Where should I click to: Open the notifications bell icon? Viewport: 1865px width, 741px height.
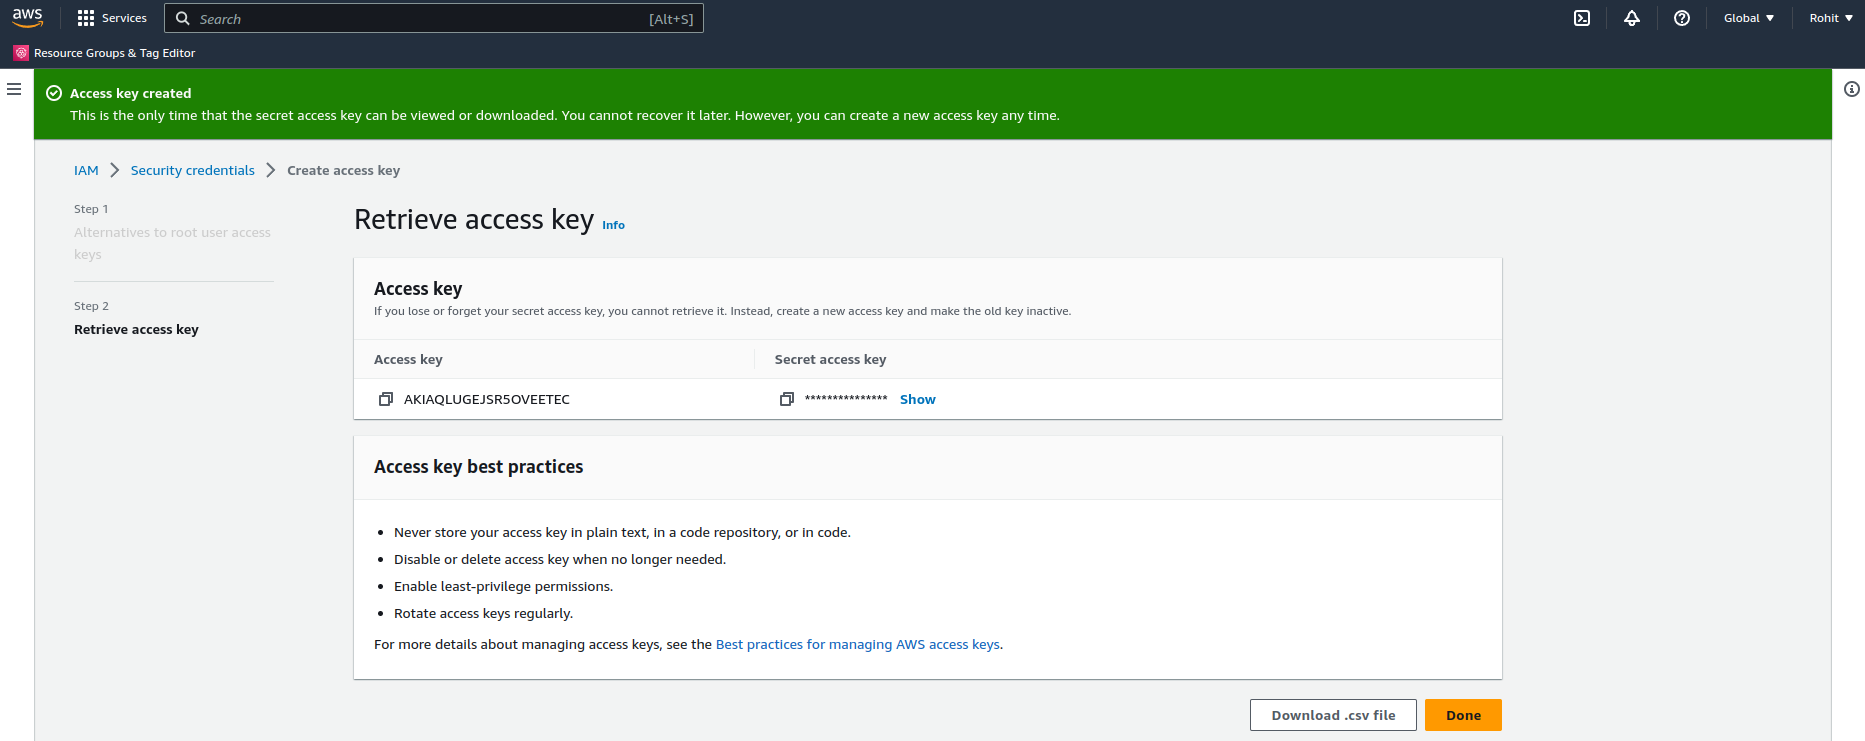(1632, 18)
